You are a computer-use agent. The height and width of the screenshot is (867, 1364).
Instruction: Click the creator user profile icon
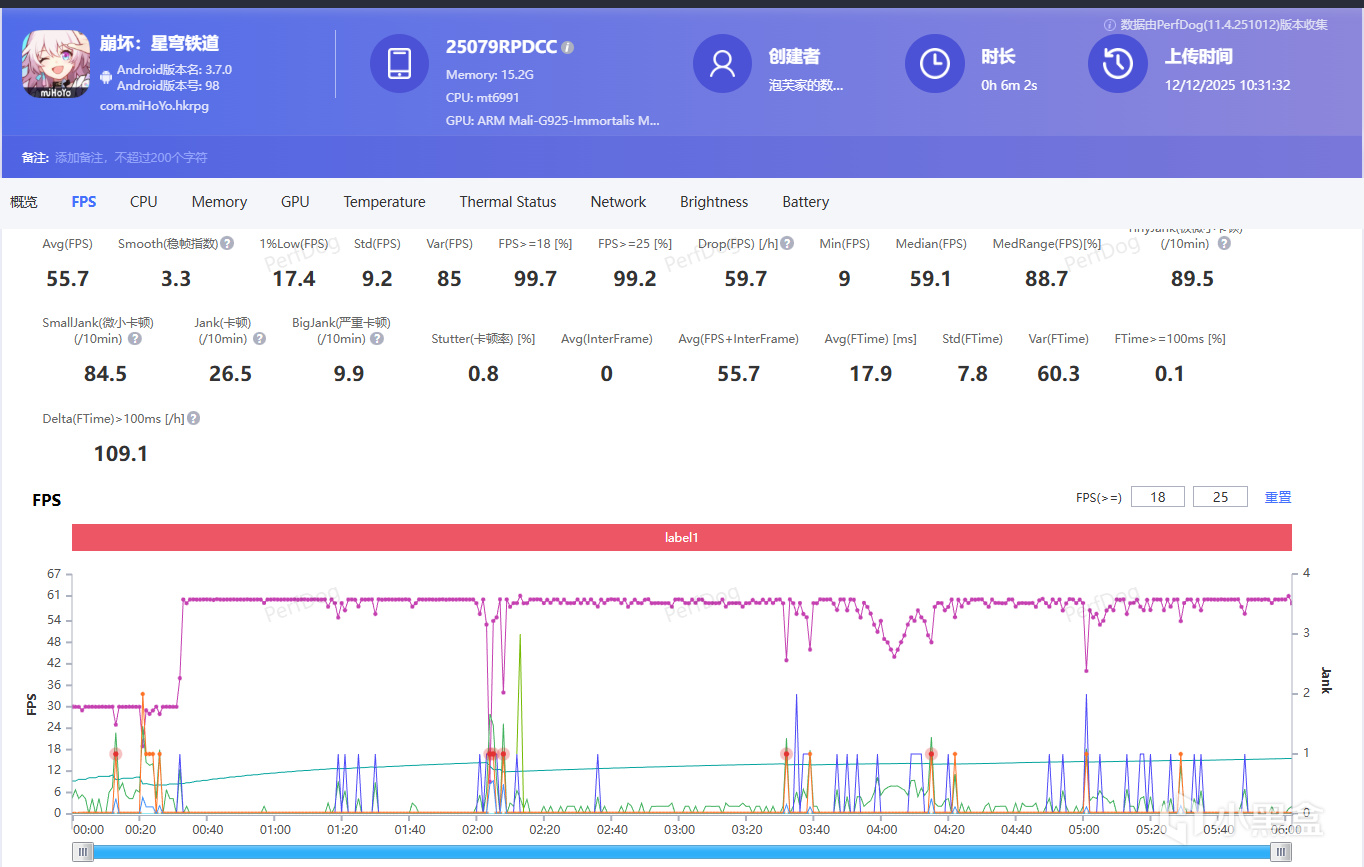pyautogui.click(x=722, y=64)
